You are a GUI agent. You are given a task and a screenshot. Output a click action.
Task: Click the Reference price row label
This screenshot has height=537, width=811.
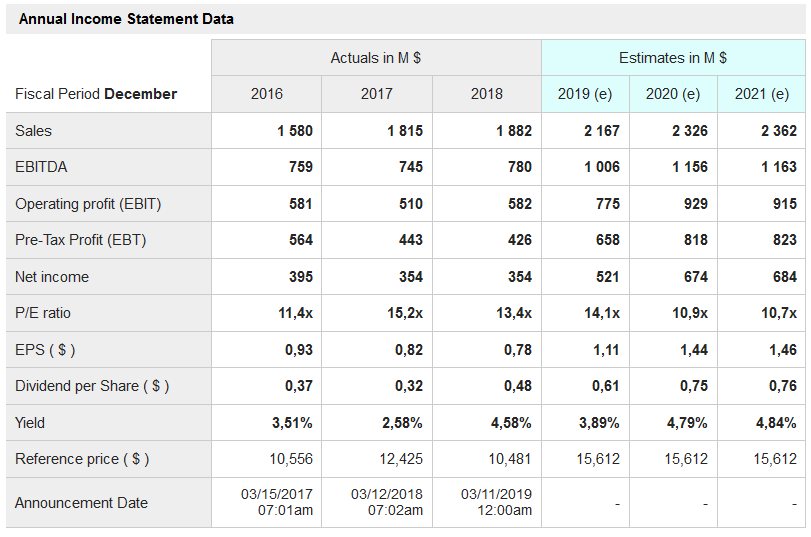(82, 459)
